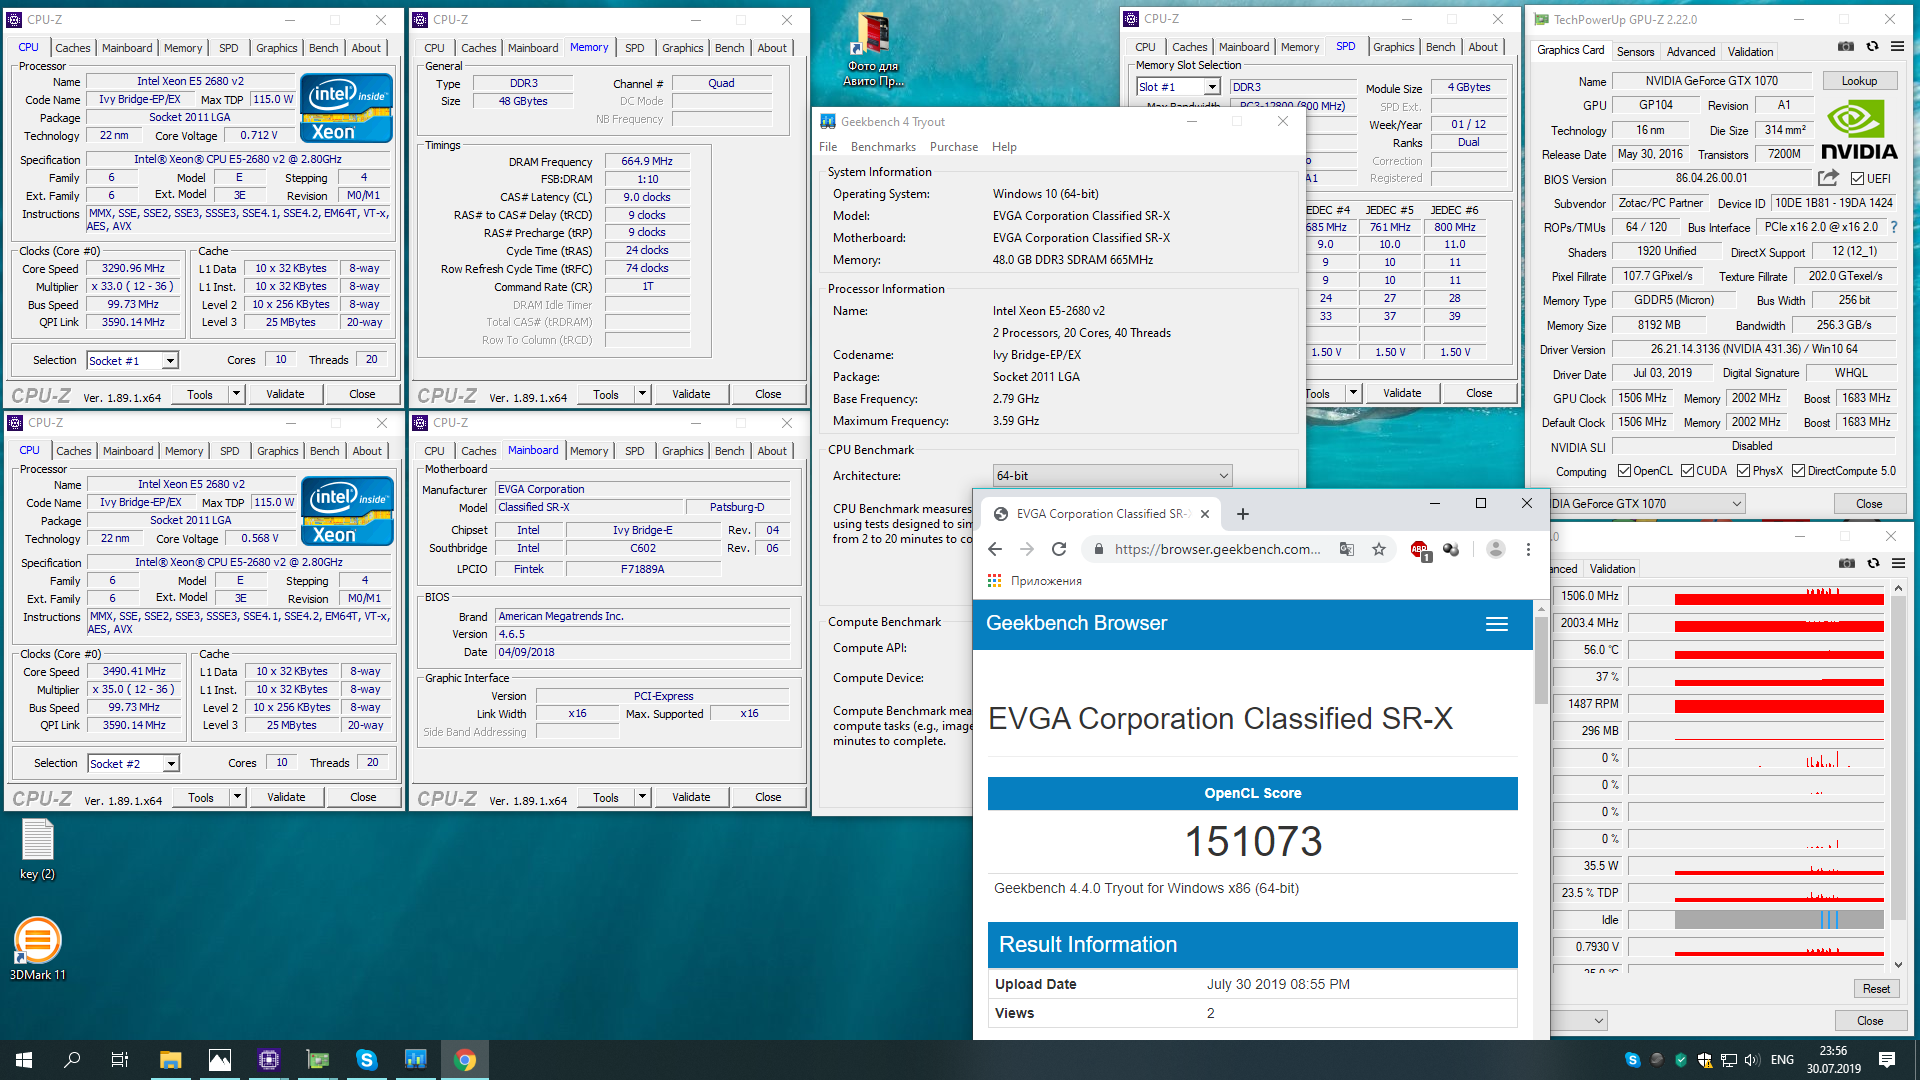Image resolution: width=1920 pixels, height=1080 pixels.
Task: Click the refresh icon in GPU-Z Graphics Card window
Action: pos(1872,46)
